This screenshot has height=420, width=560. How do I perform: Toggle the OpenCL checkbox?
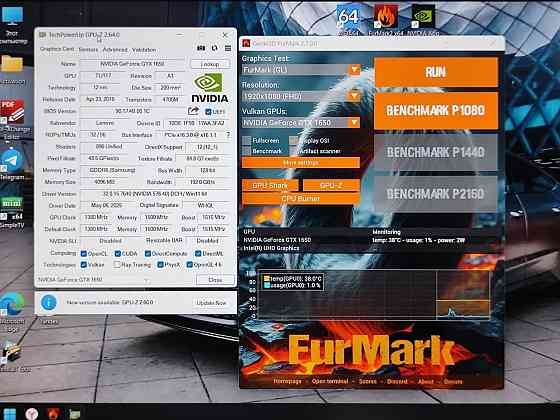pos(84,254)
